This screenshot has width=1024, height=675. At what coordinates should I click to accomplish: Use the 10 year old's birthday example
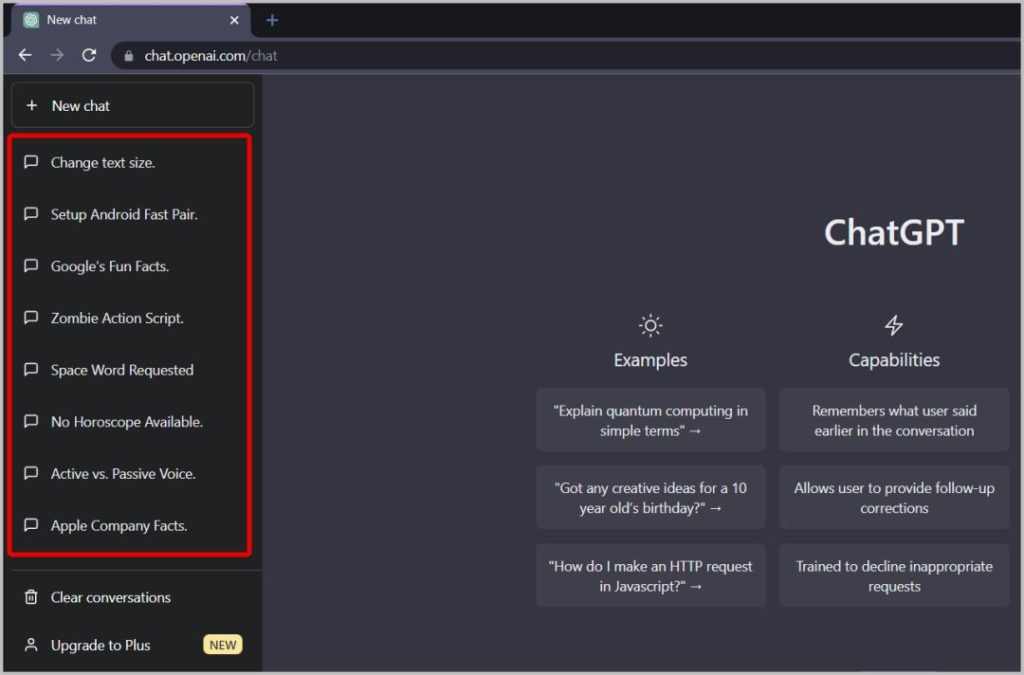650,498
